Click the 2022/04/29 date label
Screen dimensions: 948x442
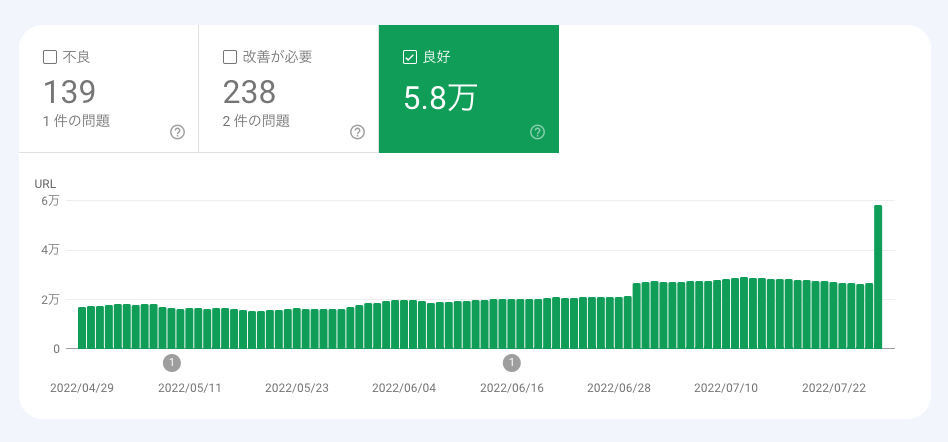[82, 388]
